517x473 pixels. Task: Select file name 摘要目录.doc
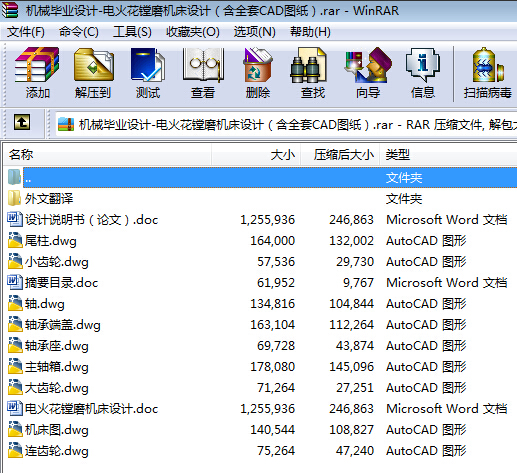tap(61, 283)
